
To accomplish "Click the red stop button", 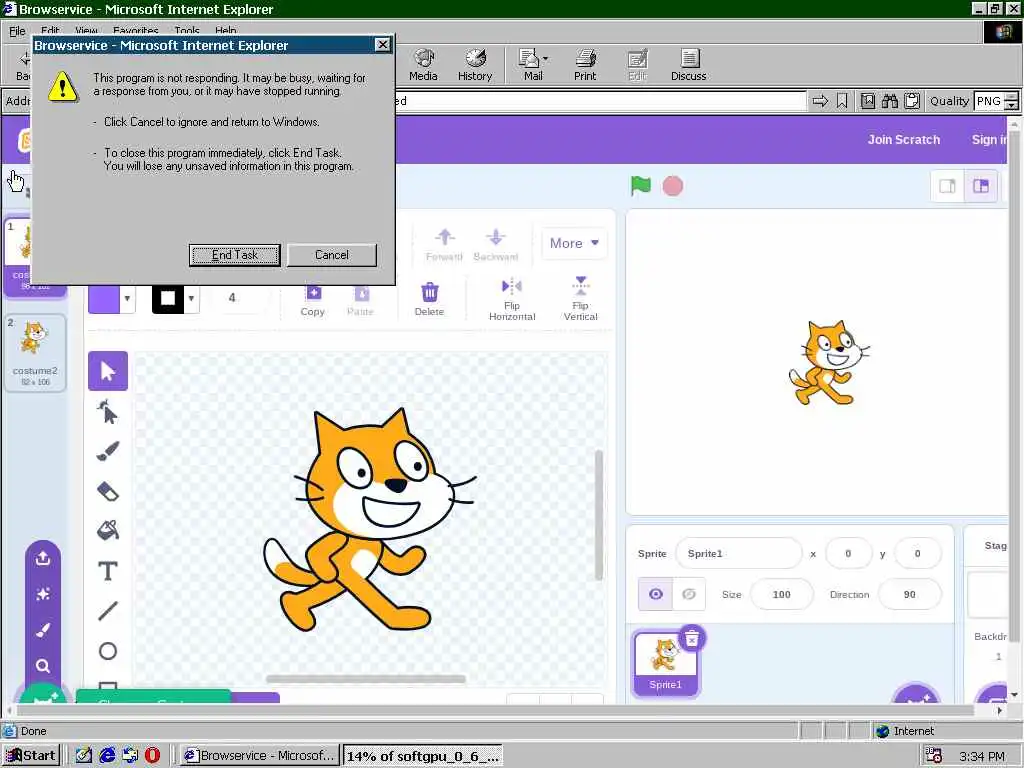I will pos(673,186).
